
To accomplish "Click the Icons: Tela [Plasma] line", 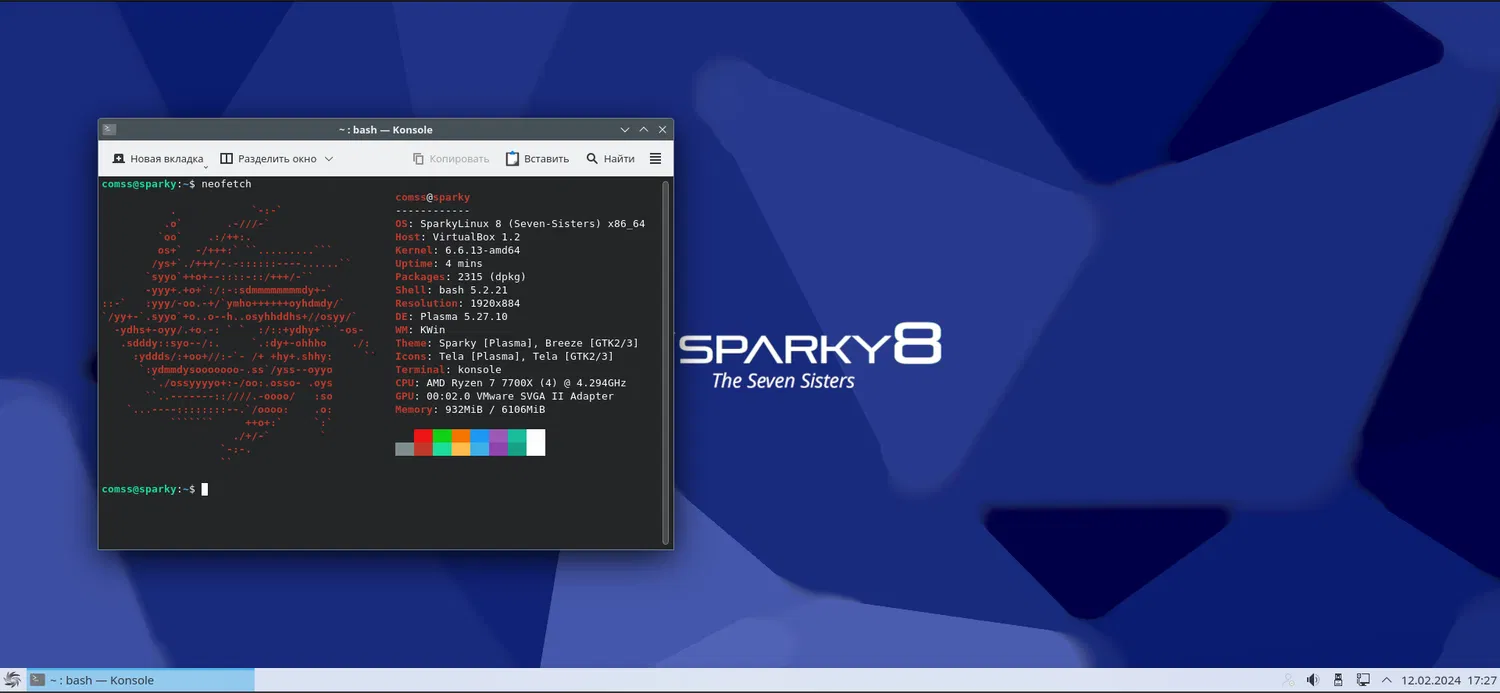I will coord(504,356).
